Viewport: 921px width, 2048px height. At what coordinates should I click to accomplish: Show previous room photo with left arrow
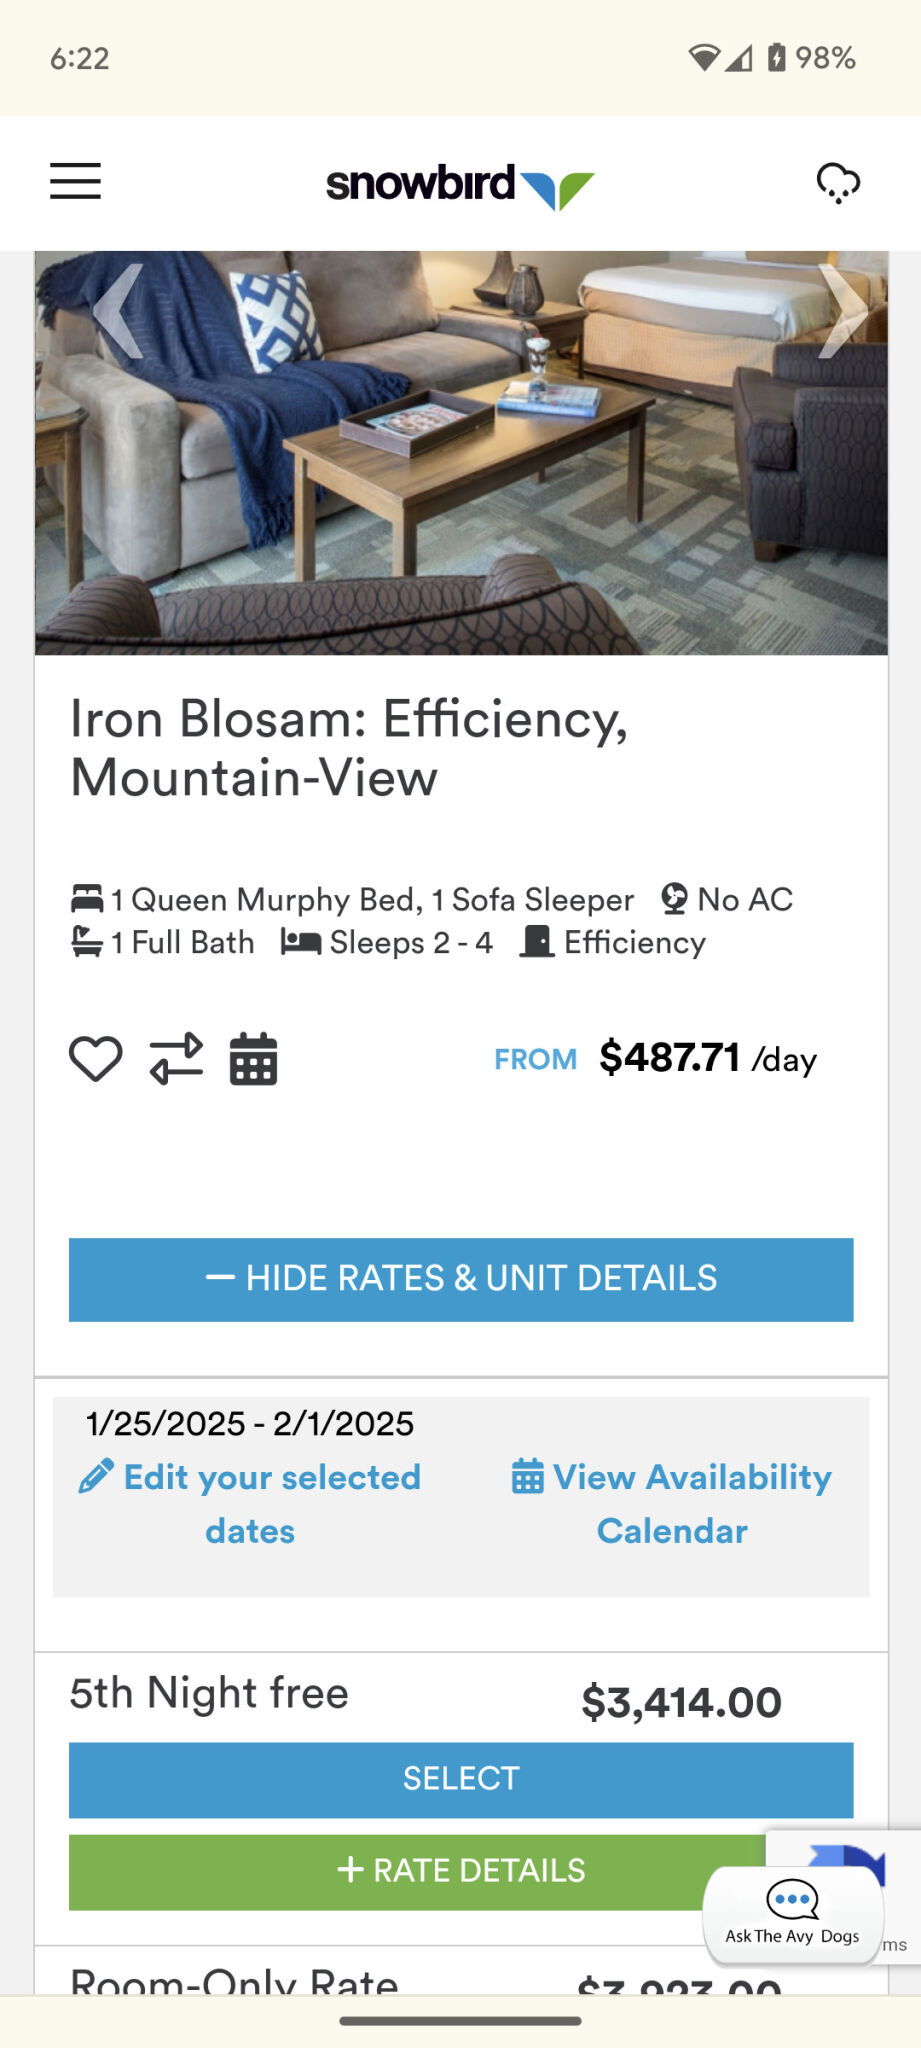[x=118, y=311]
